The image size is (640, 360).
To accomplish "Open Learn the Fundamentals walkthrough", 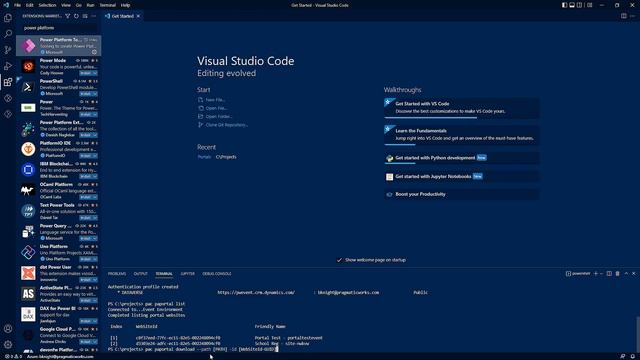I will [x=461, y=135].
